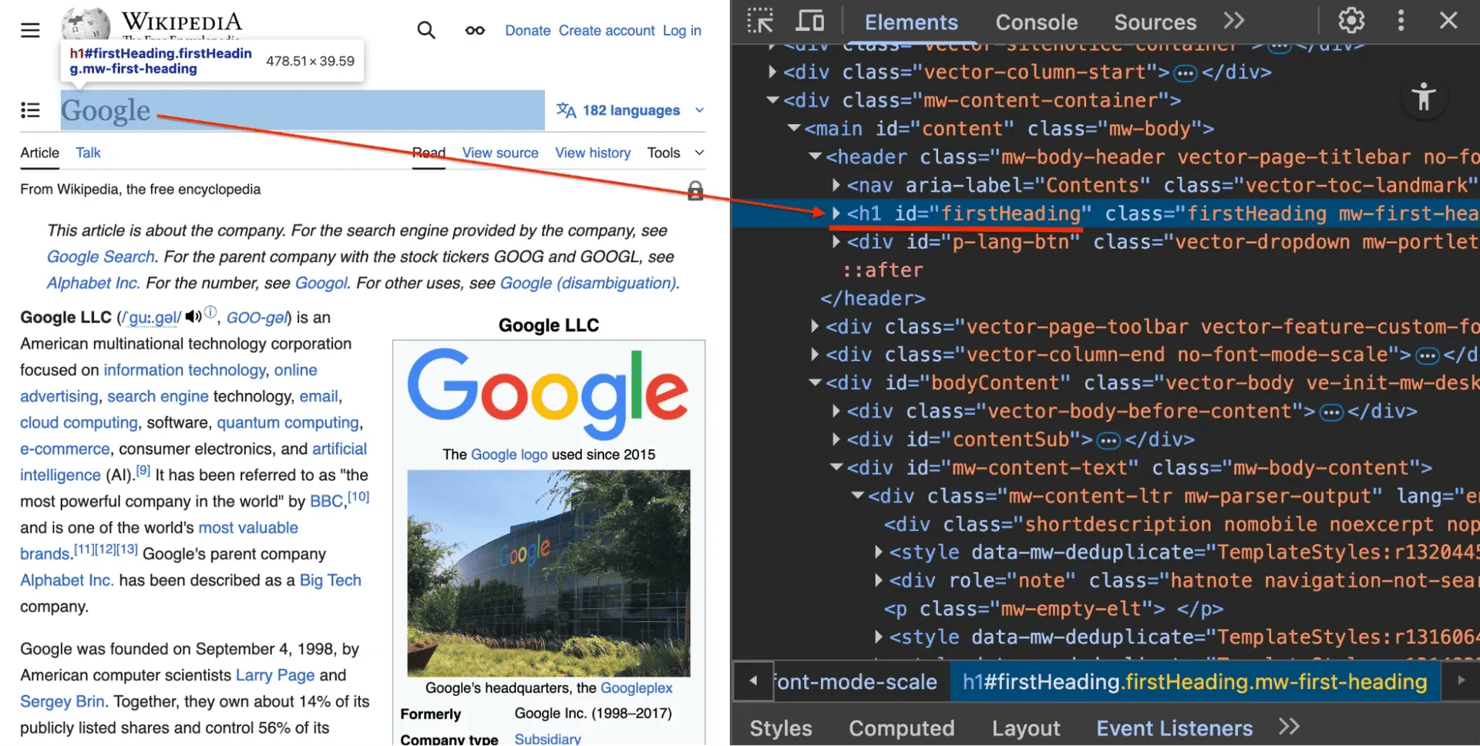Collapse the mw-content-text div node
This screenshot has height=746, width=1480.
click(x=836, y=467)
